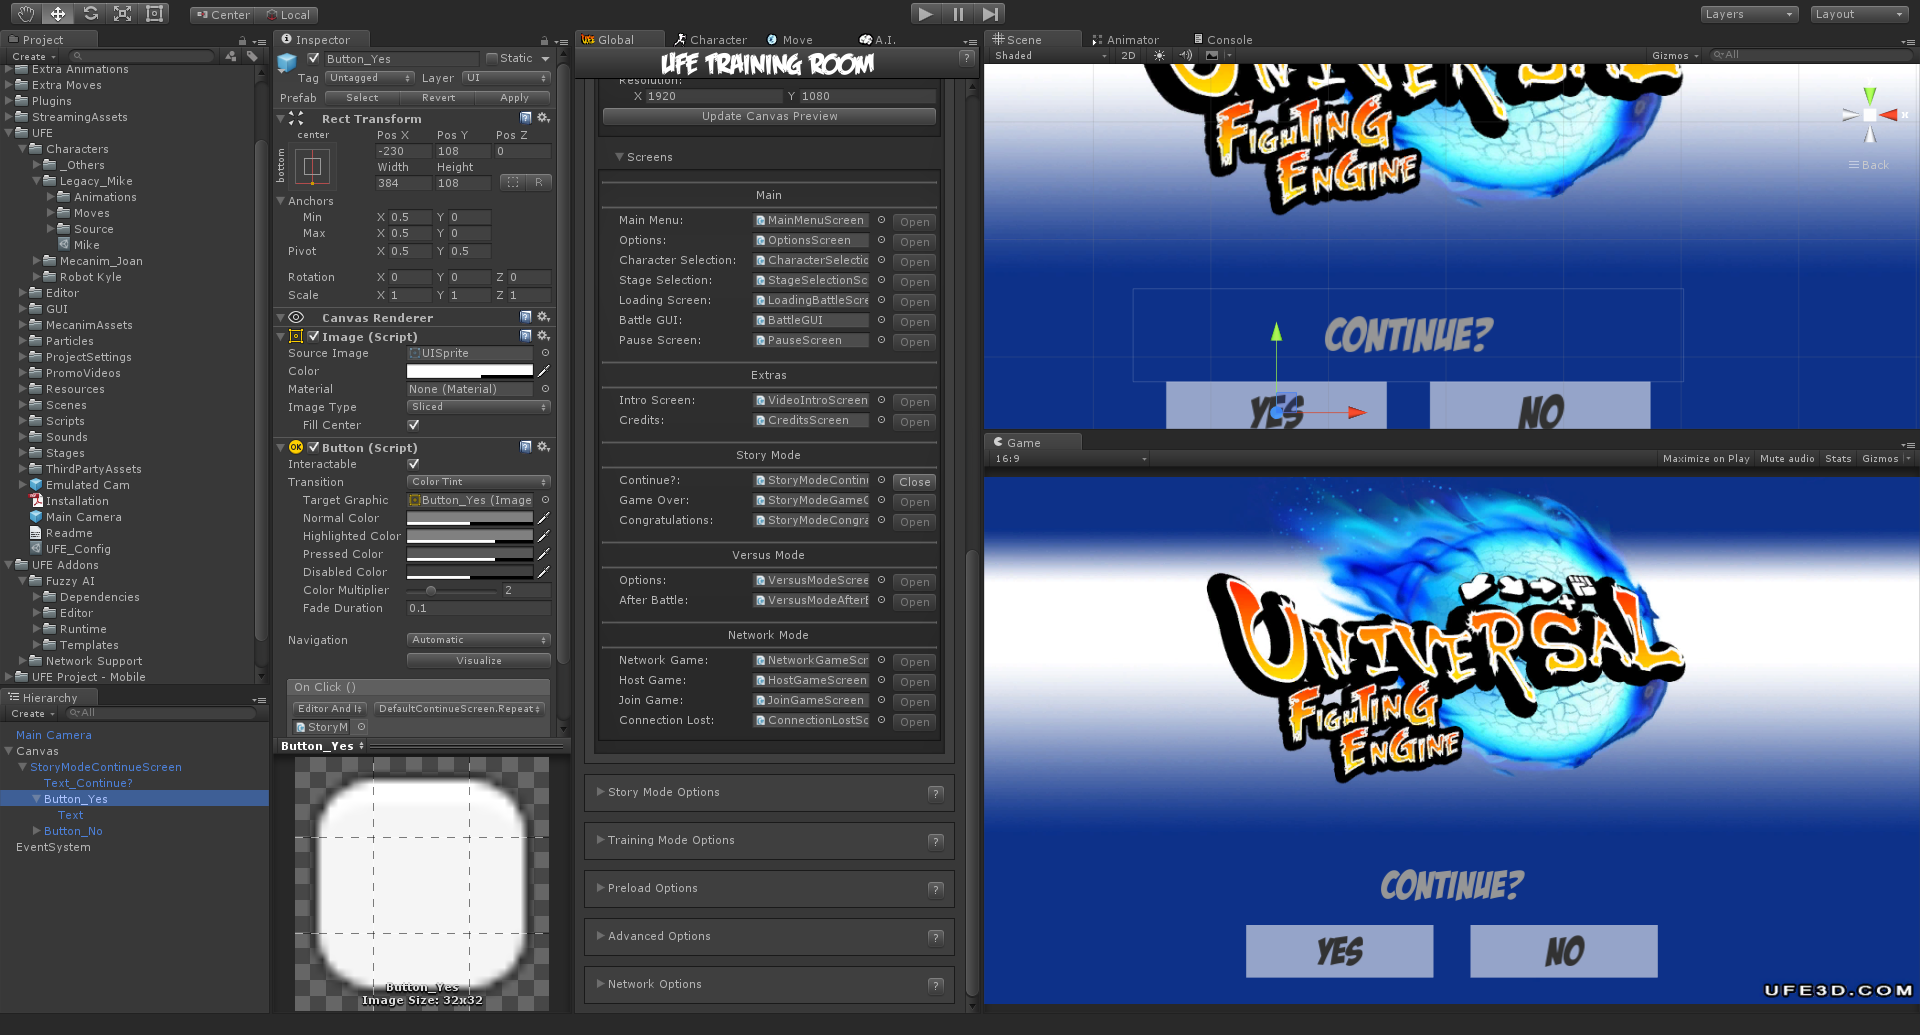This screenshot has width=1920, height=1035.
Task: Click the Visualize navigation button
Action: click(x=479, y=661)
